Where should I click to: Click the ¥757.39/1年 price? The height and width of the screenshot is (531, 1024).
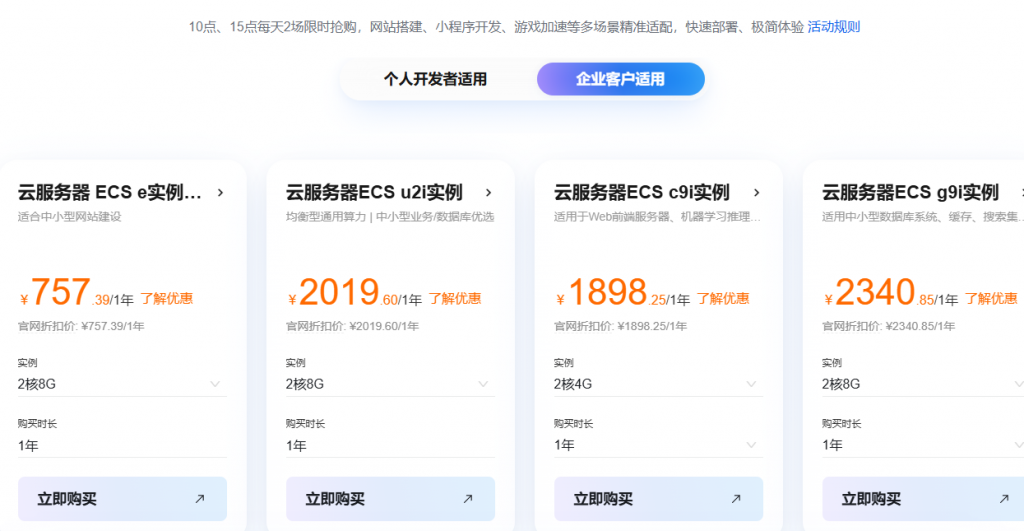pyautogui.click(x=76, y=293)
